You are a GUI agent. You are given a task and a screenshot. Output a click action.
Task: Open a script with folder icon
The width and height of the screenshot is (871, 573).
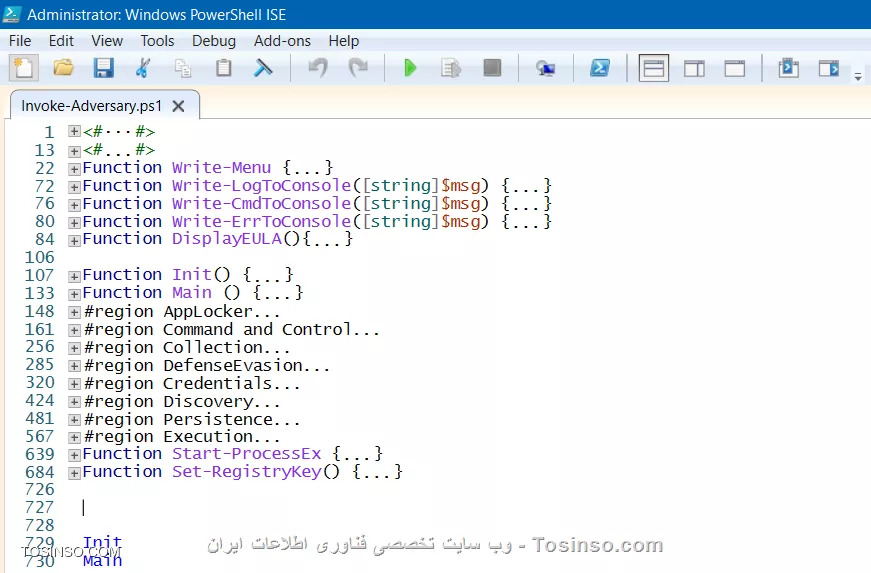click(x=63, y=68)
